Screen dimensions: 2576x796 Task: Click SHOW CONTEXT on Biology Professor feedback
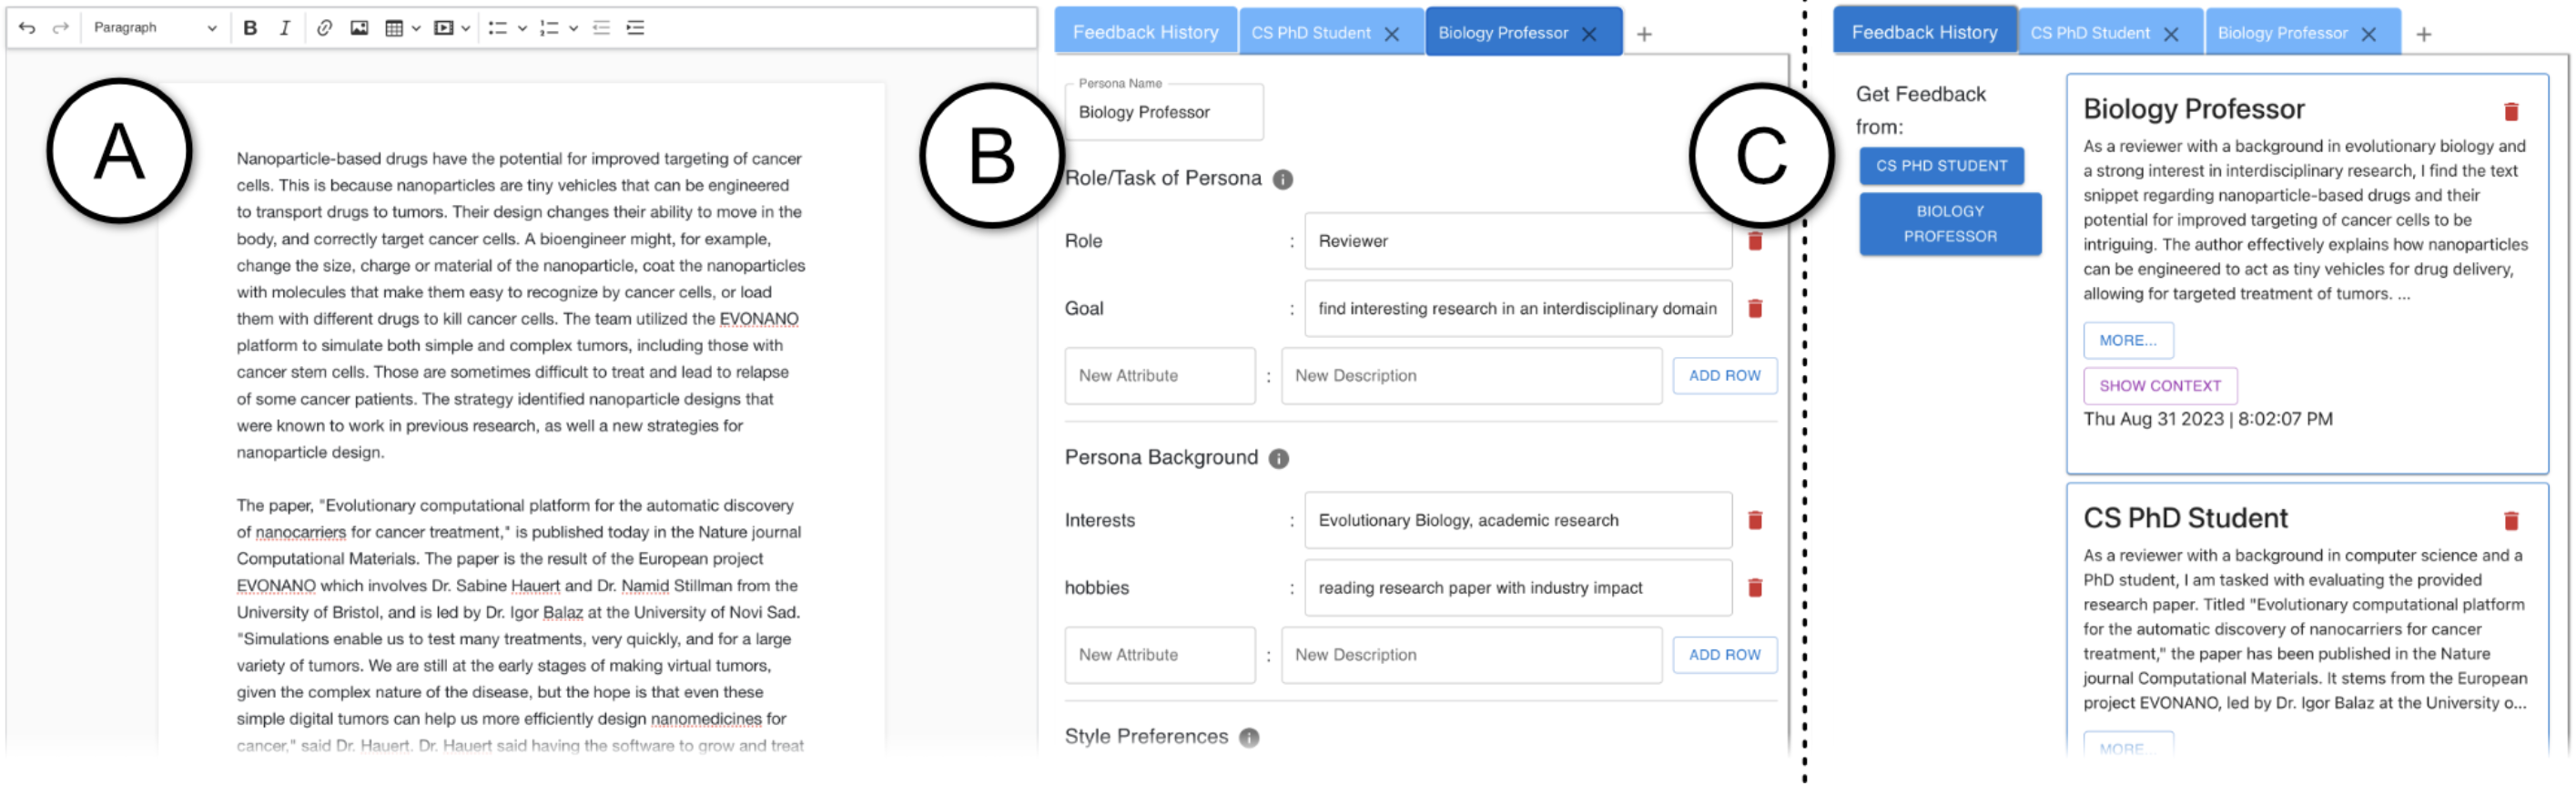pyautogui.click(x=2159, y=386)
